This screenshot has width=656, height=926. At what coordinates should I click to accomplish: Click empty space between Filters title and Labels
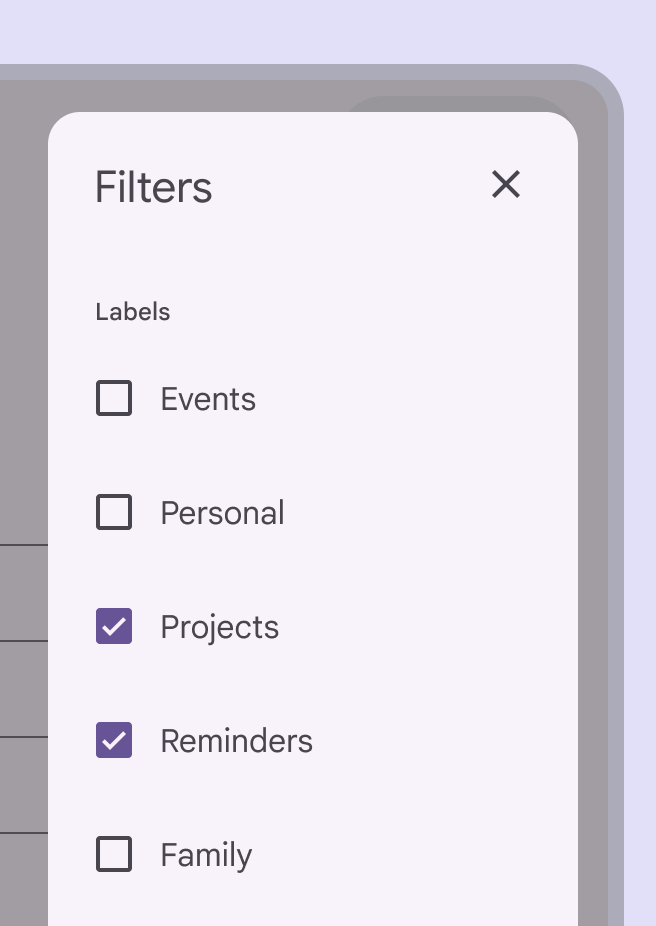[x=300, y=250]
